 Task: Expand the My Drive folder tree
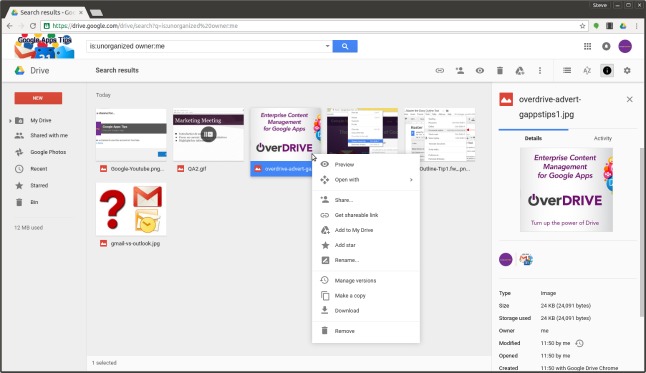point(10,120)
